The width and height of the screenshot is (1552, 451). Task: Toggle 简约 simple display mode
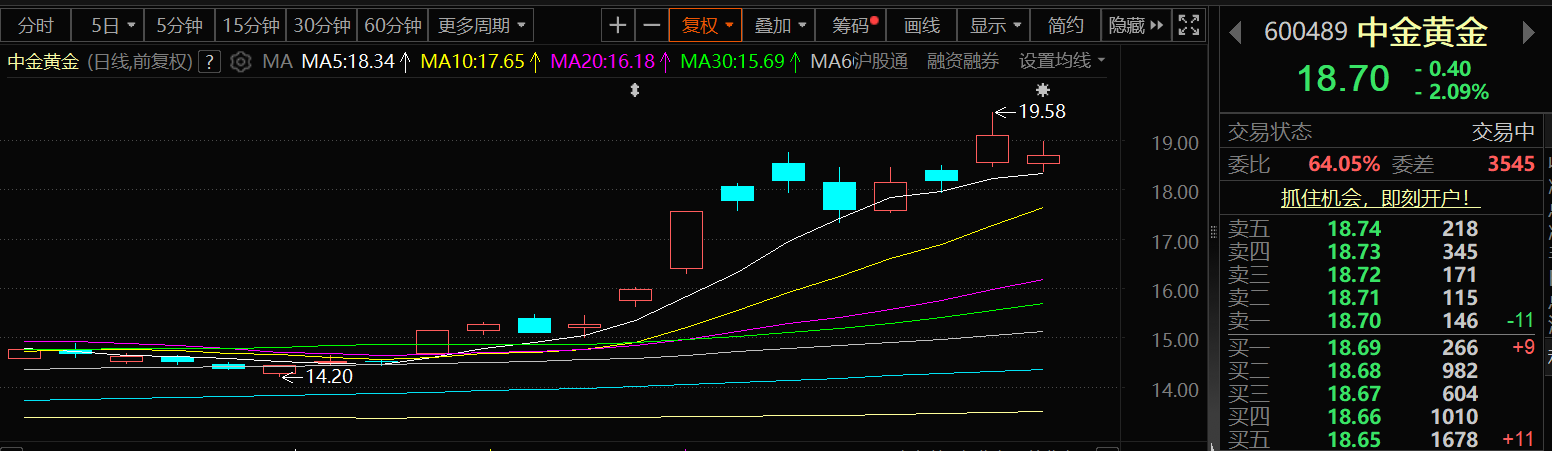pos(1065,25)
